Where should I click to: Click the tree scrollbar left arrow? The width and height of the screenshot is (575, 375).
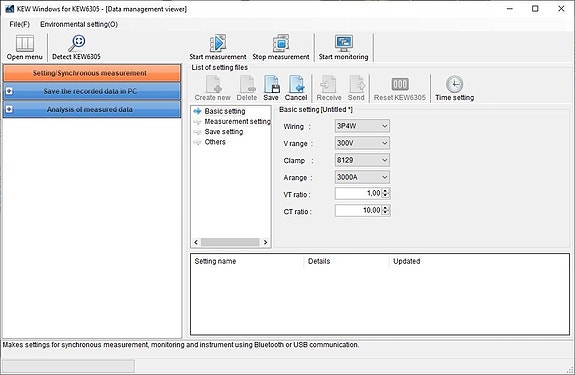(196, 242)
